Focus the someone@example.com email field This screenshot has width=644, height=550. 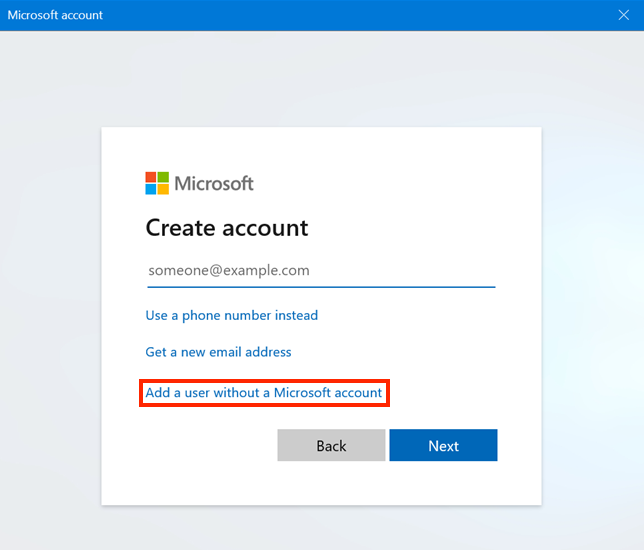[321, 271]
